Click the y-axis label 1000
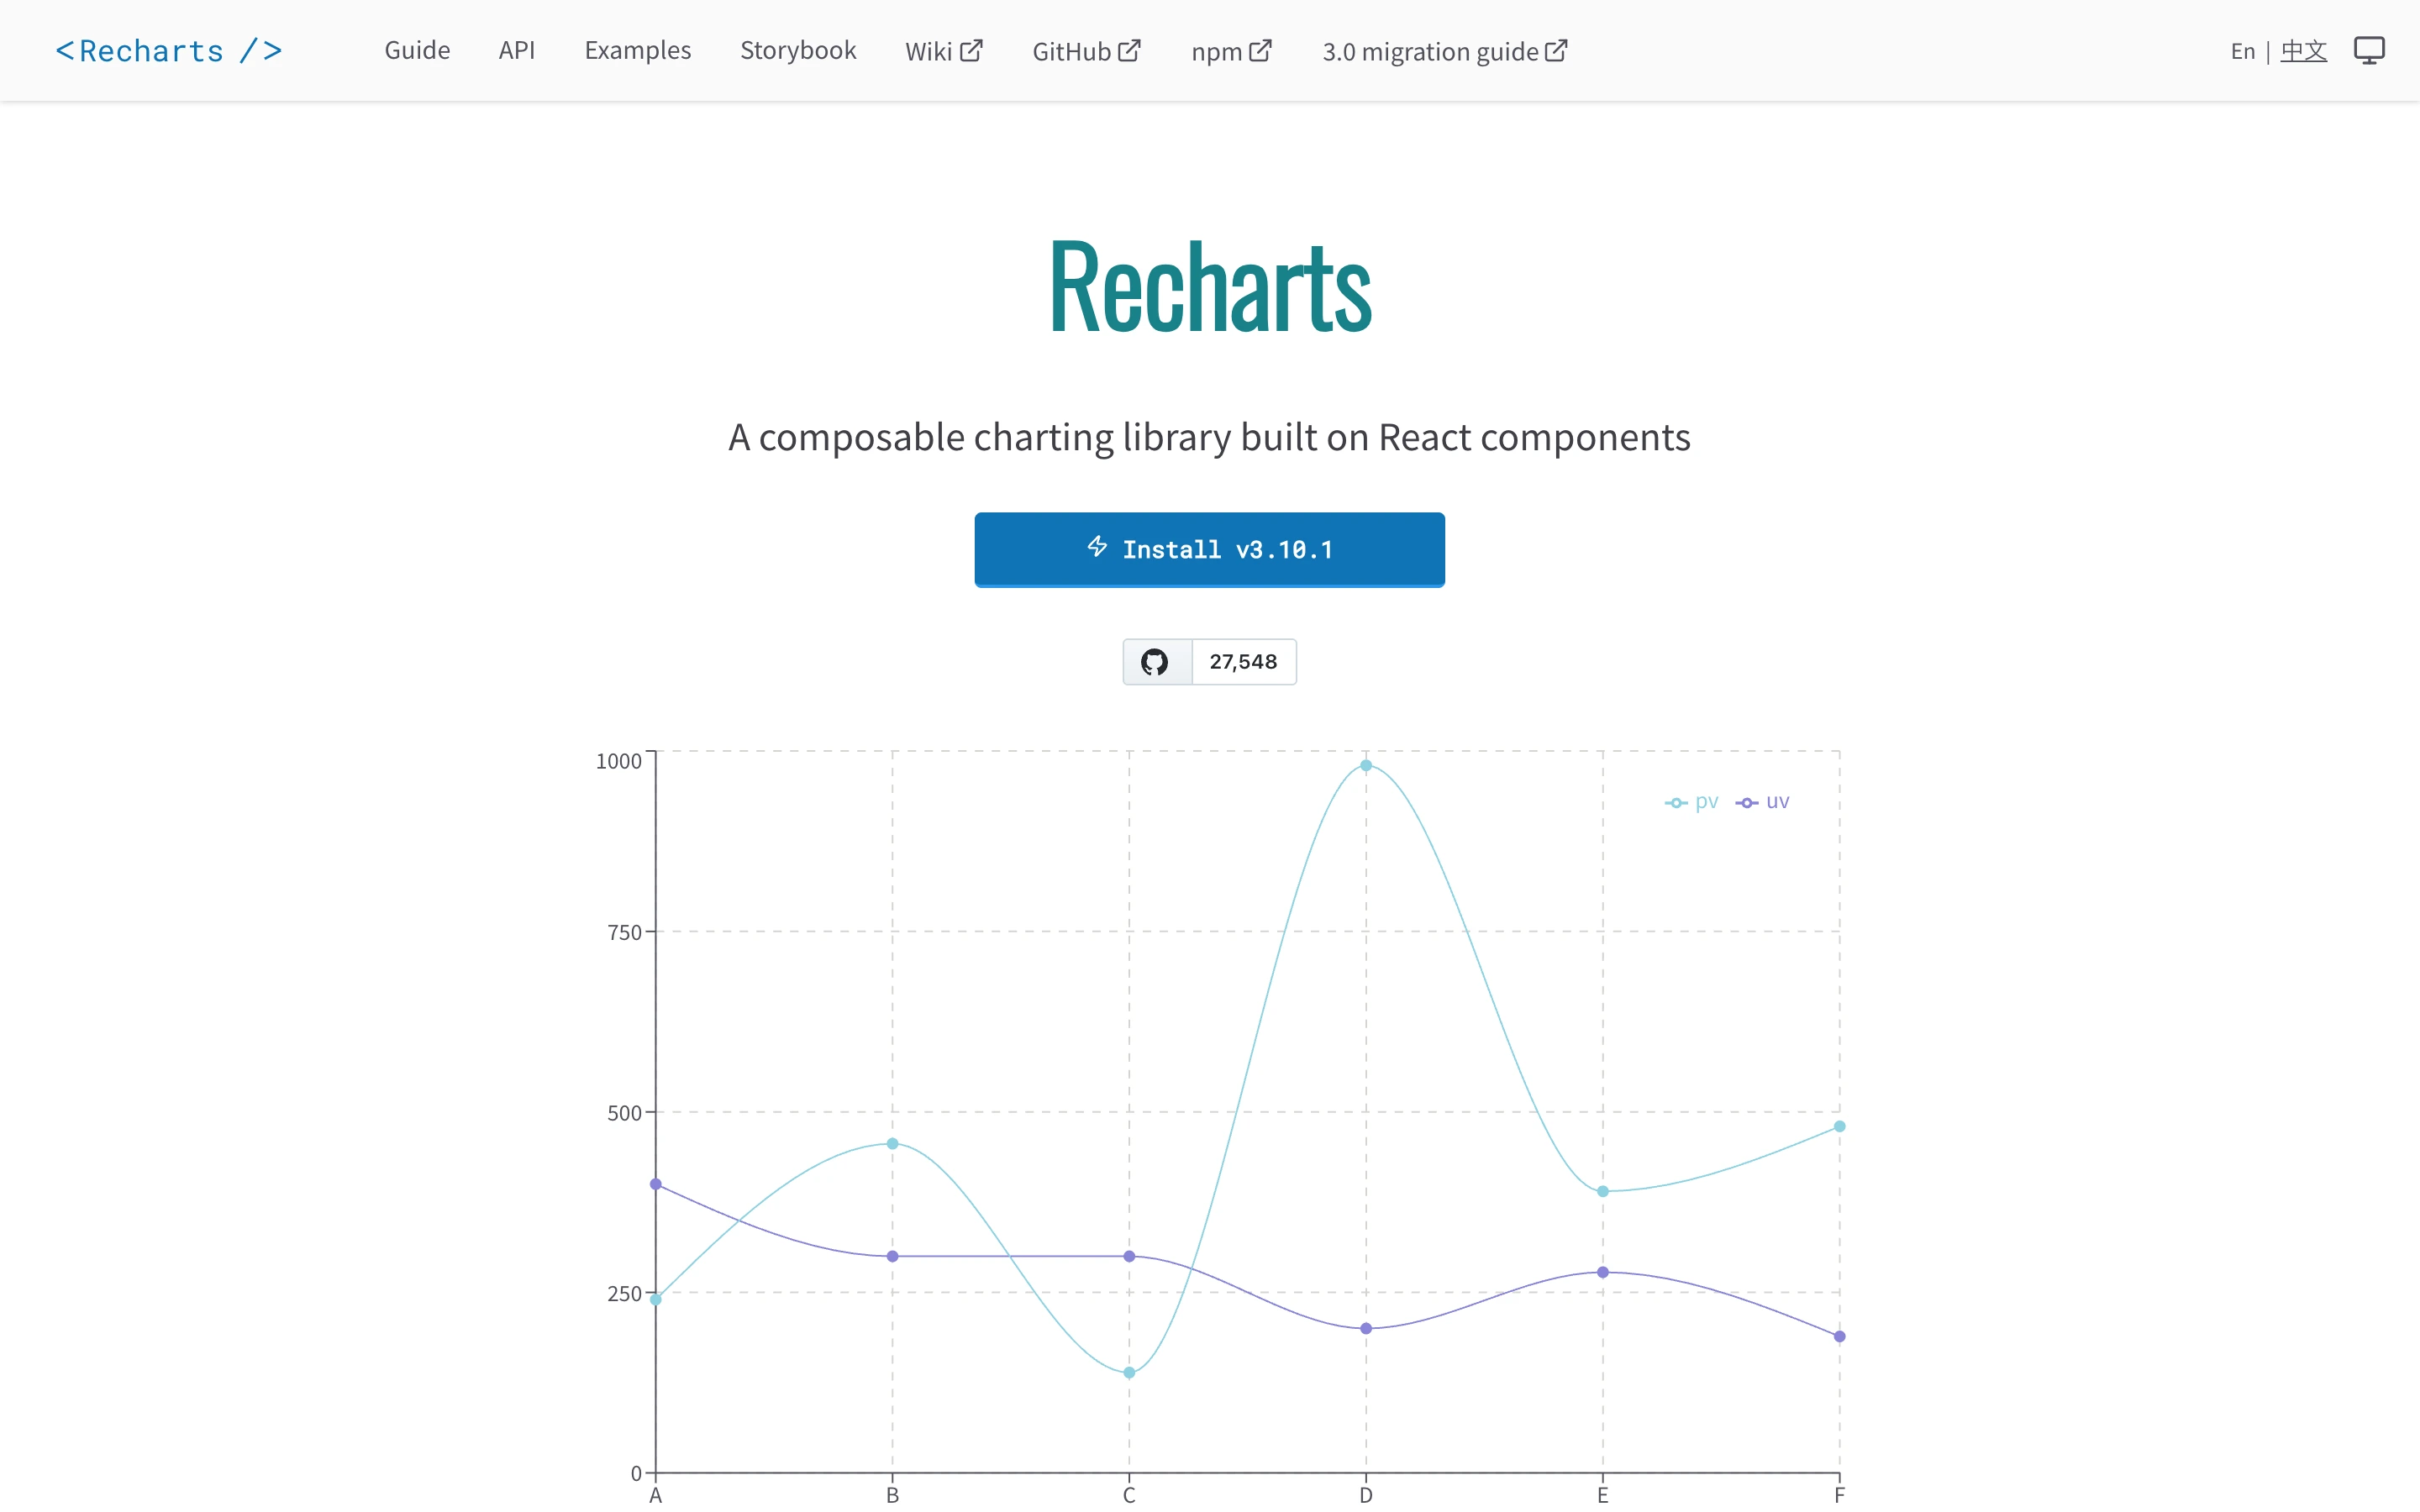The image size is (2420, 1512). tap(618, 761)
